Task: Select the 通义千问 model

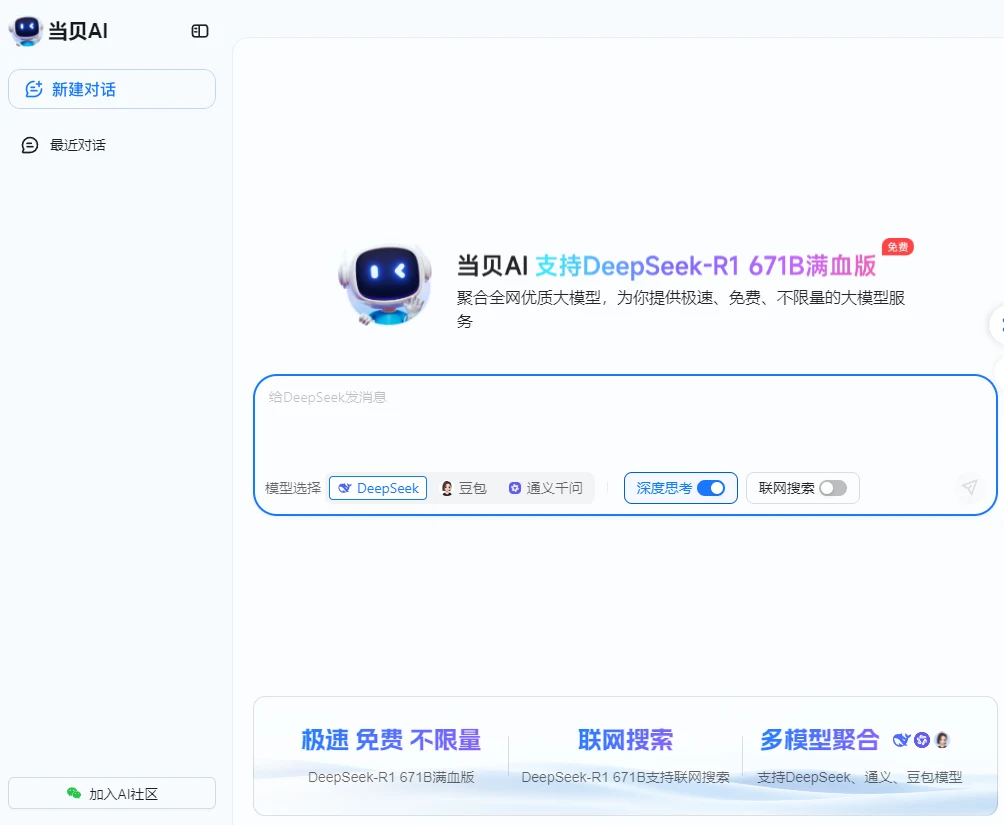Action: tap(546, 488)
